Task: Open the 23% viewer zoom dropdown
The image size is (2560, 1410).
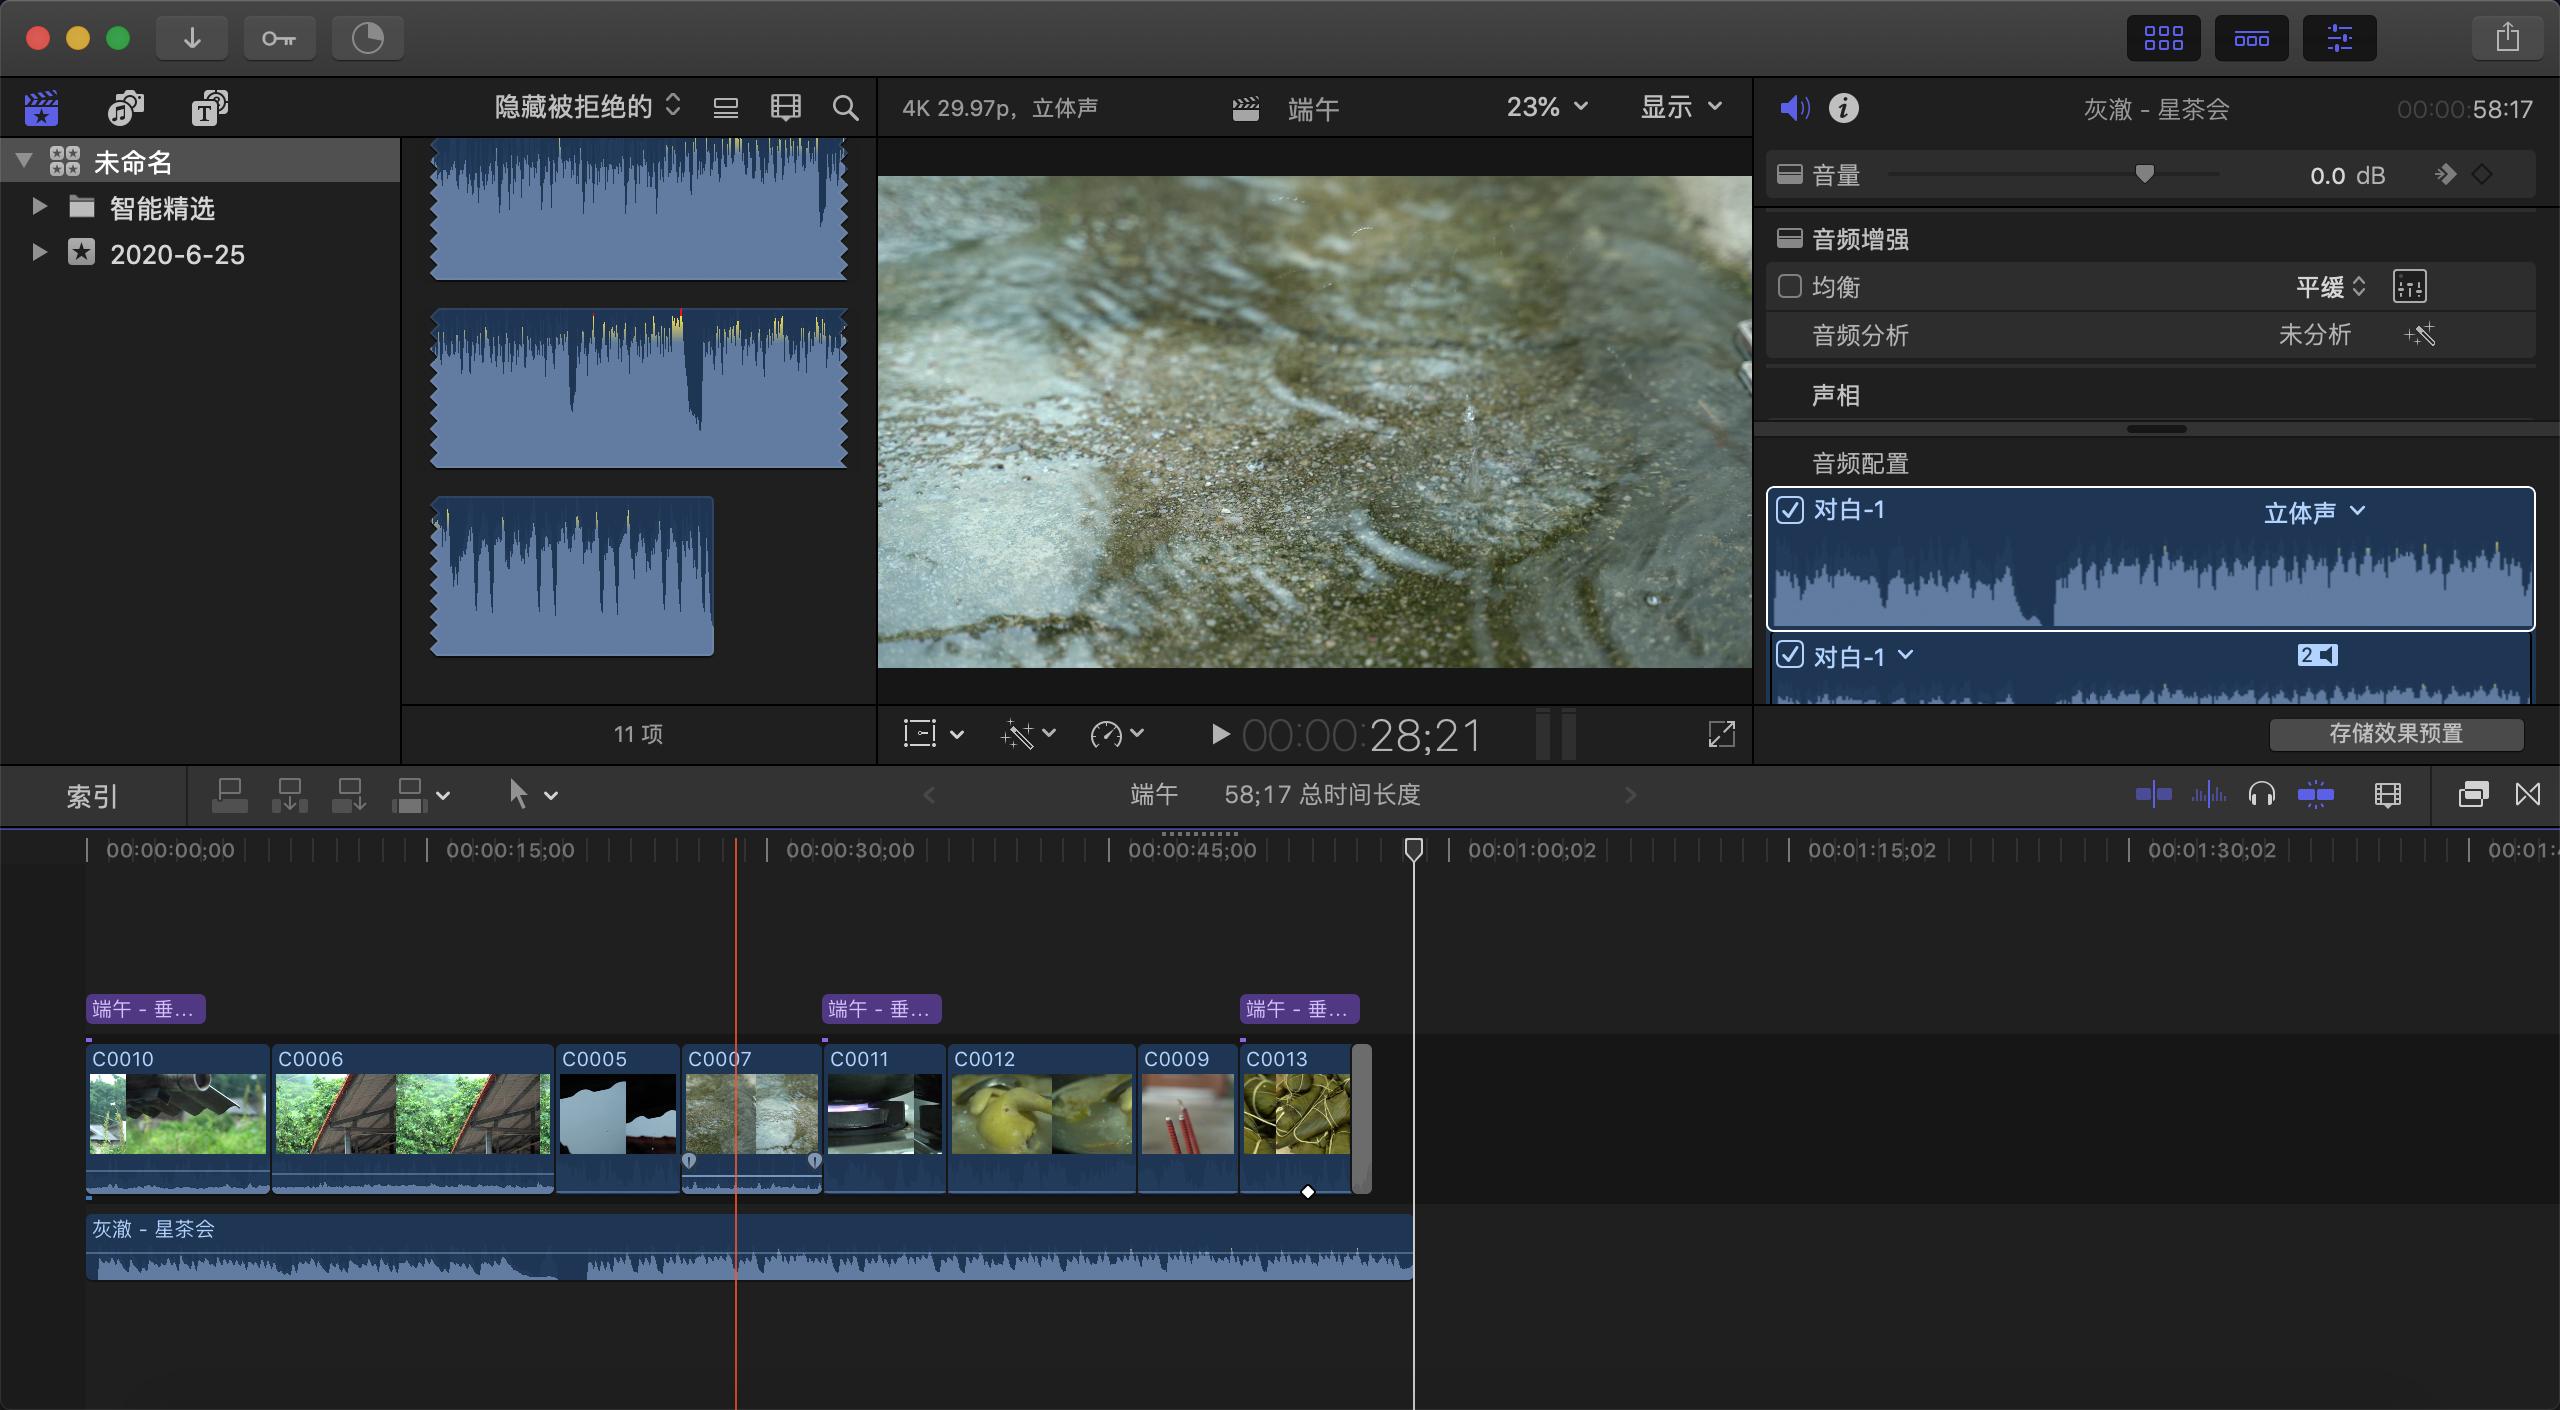Action: (x=1546, y=107)
